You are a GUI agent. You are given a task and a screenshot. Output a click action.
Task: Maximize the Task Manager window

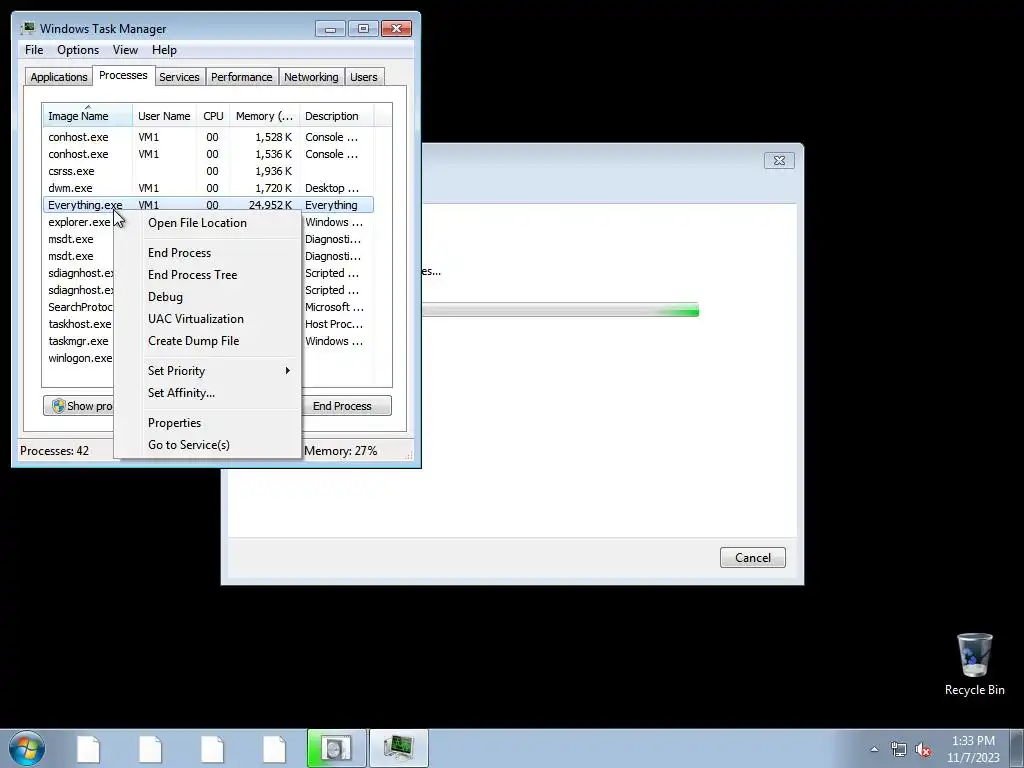(363, 29)
